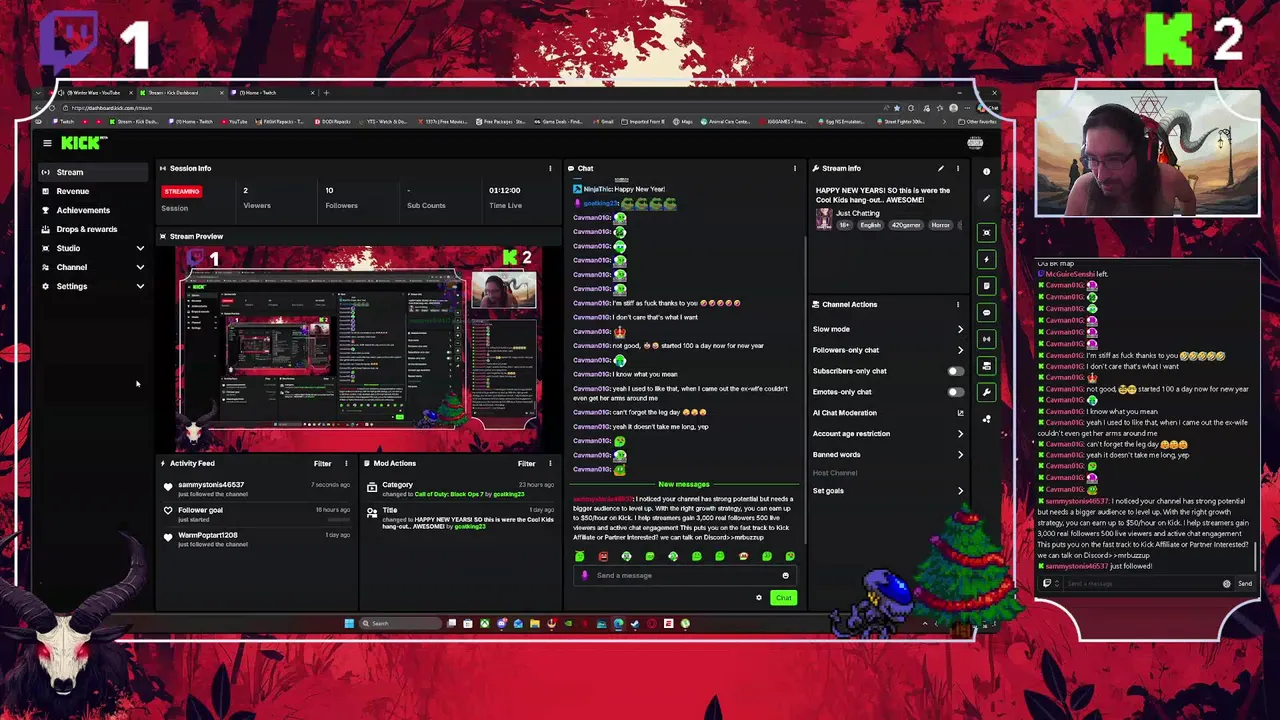
Task: Select WarmPoptart1208 activity entry
Action: coord(257,539)
